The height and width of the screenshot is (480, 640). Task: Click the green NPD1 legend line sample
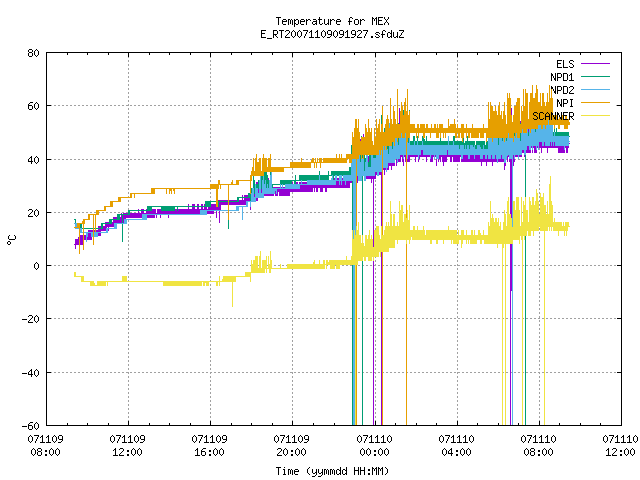click(x=595, y=77)
